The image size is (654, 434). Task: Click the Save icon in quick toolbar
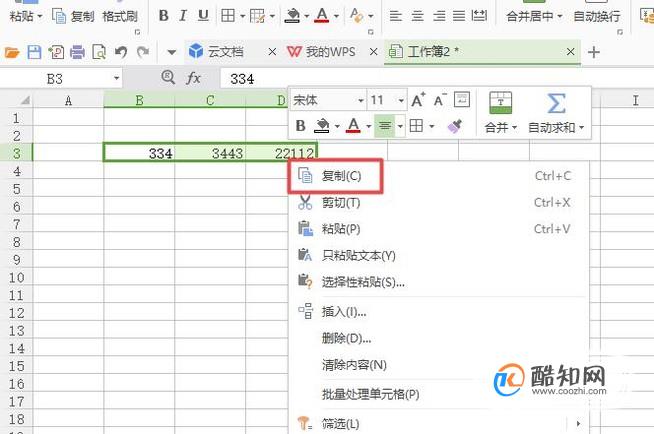34,52
